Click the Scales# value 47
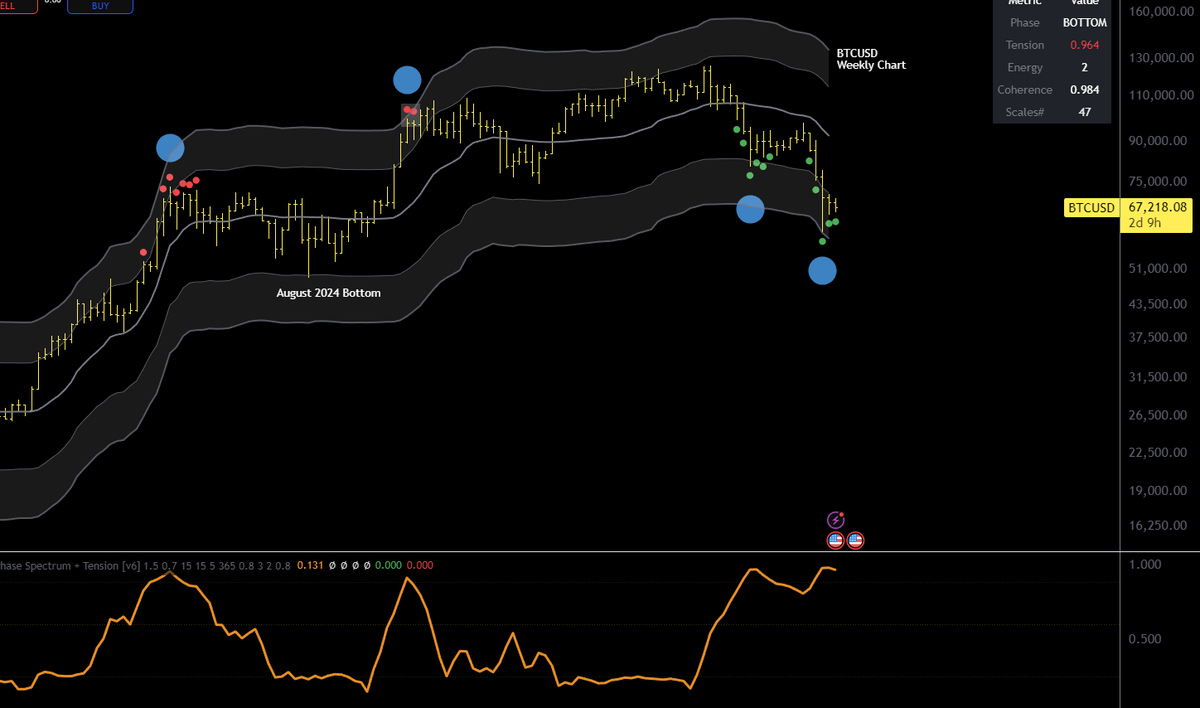1200x708 pixels. [x=1084, y=112]
